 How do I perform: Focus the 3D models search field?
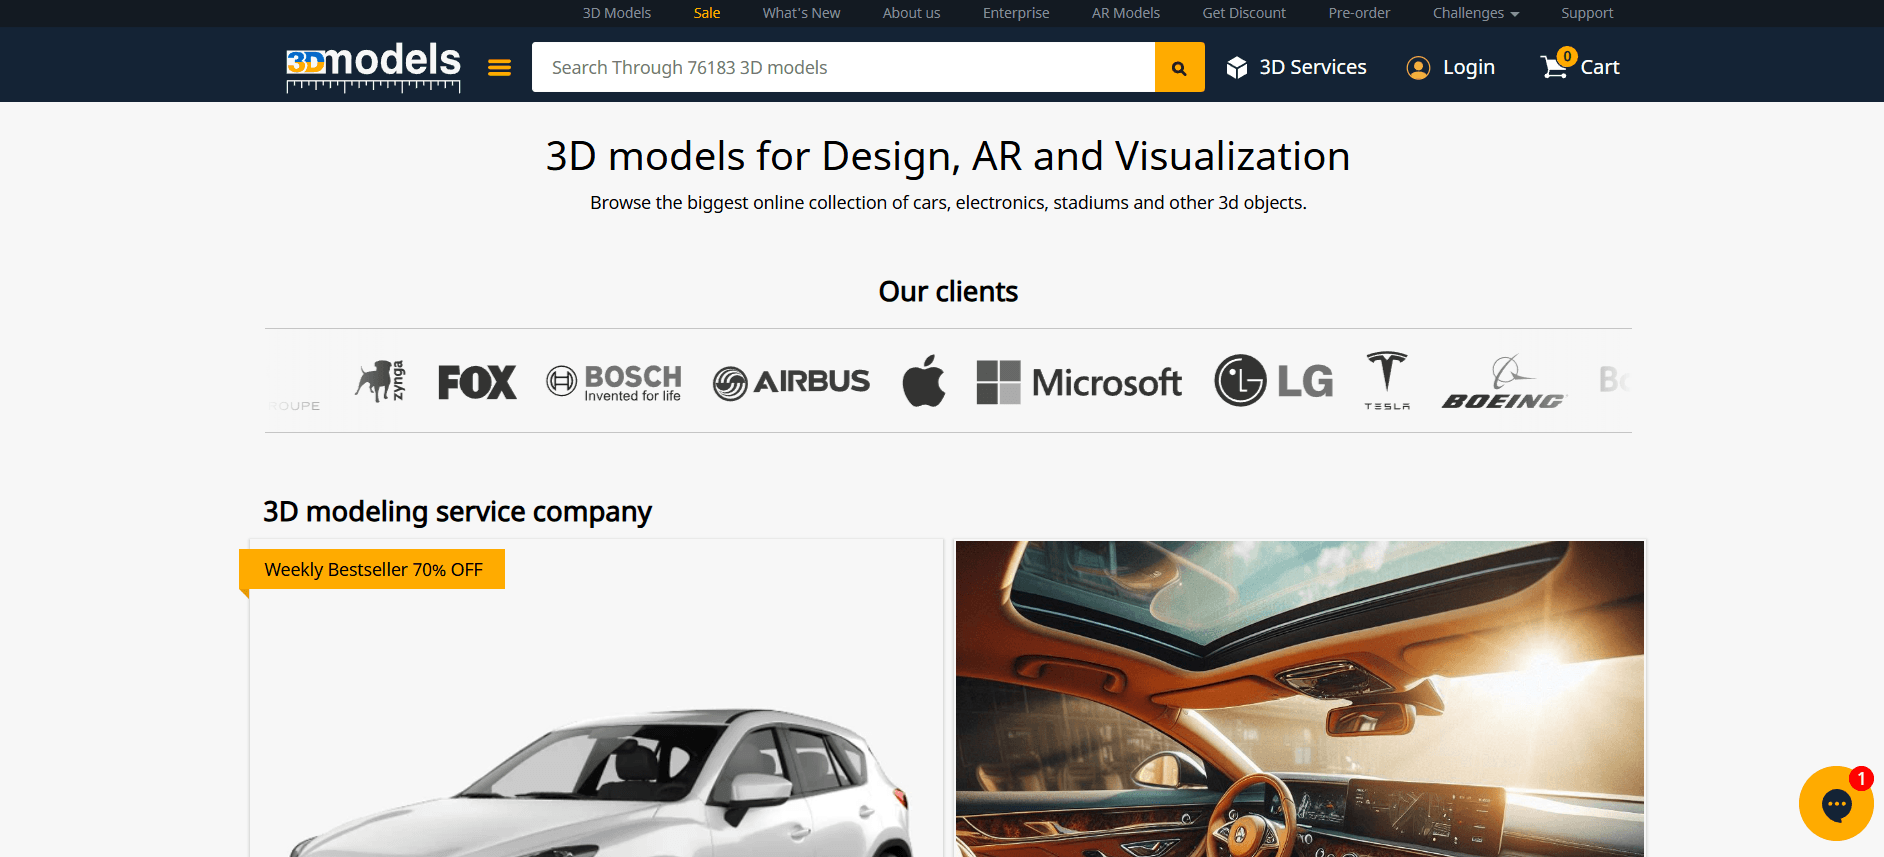tap(843, 67)
